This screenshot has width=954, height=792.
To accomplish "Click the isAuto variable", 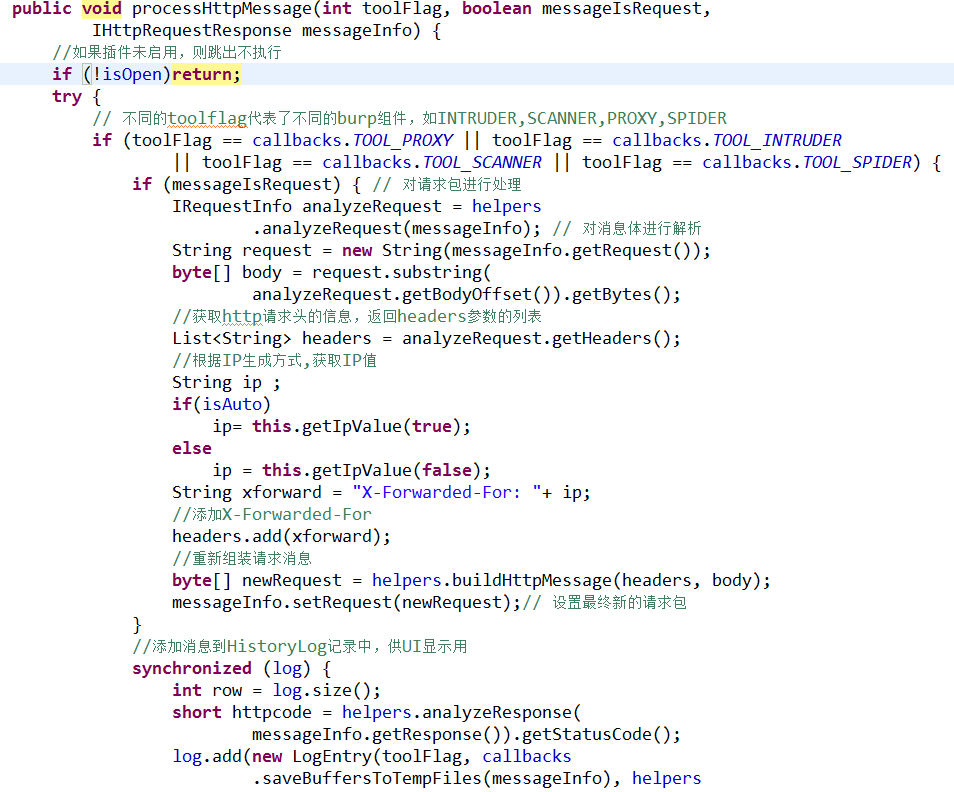I will (232, 405).
